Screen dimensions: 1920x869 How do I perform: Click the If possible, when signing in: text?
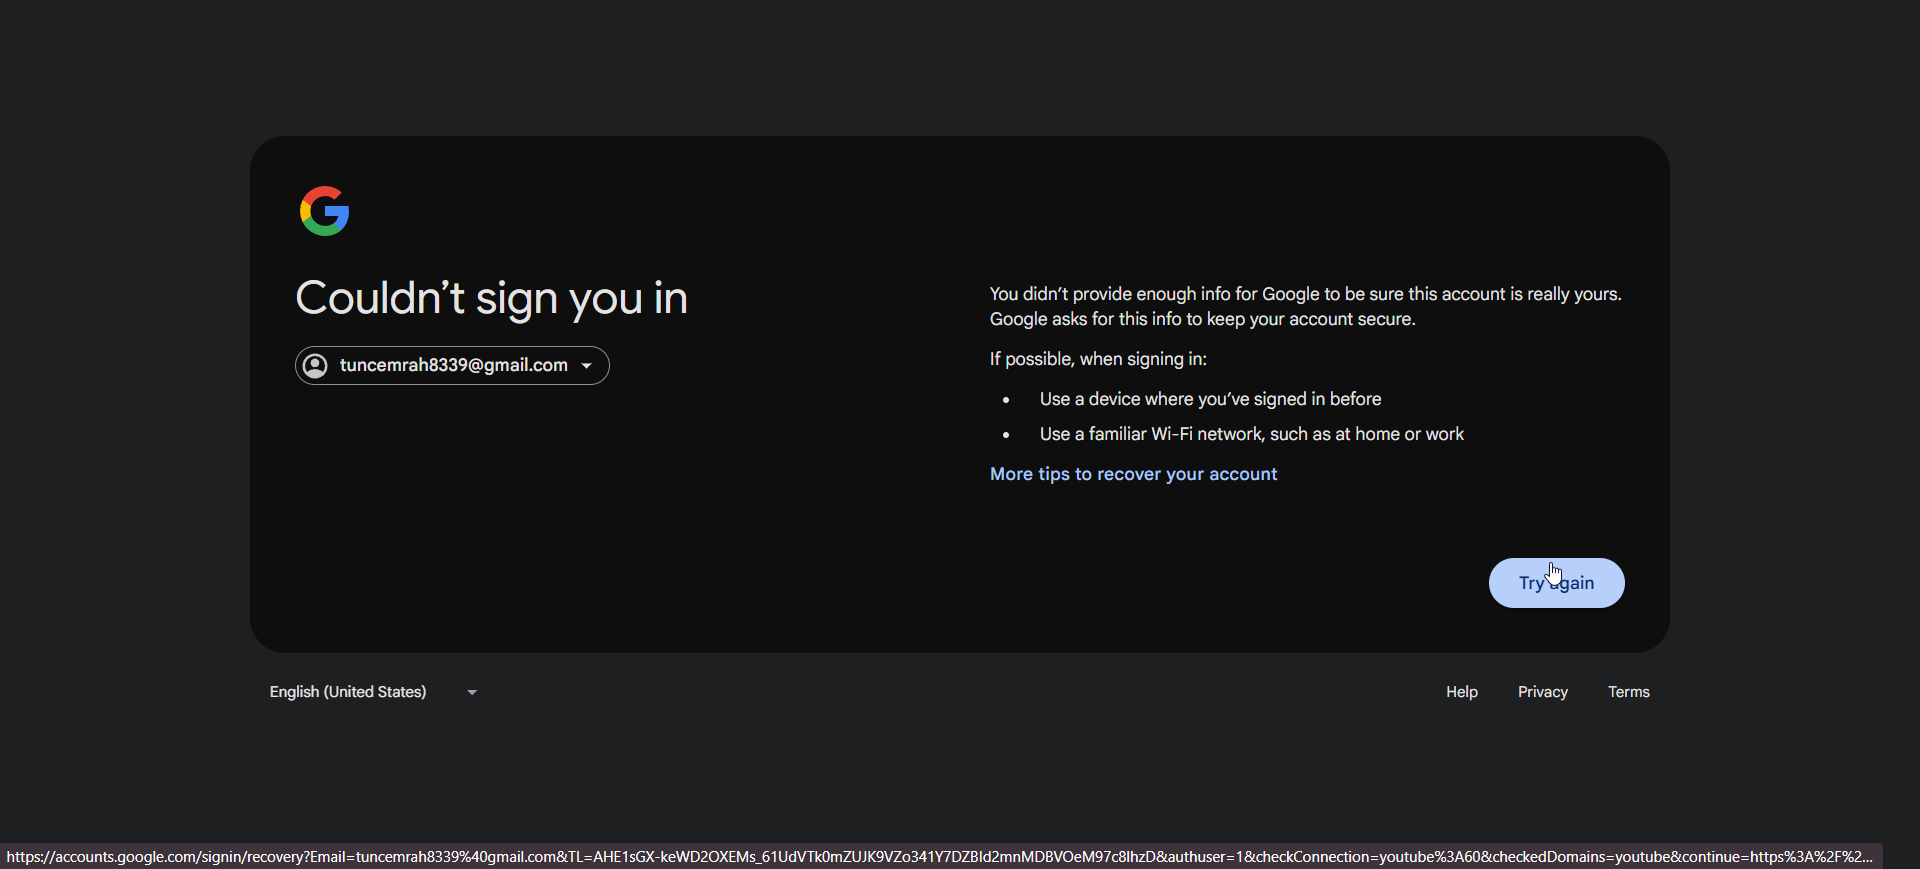pos(1098,359)
